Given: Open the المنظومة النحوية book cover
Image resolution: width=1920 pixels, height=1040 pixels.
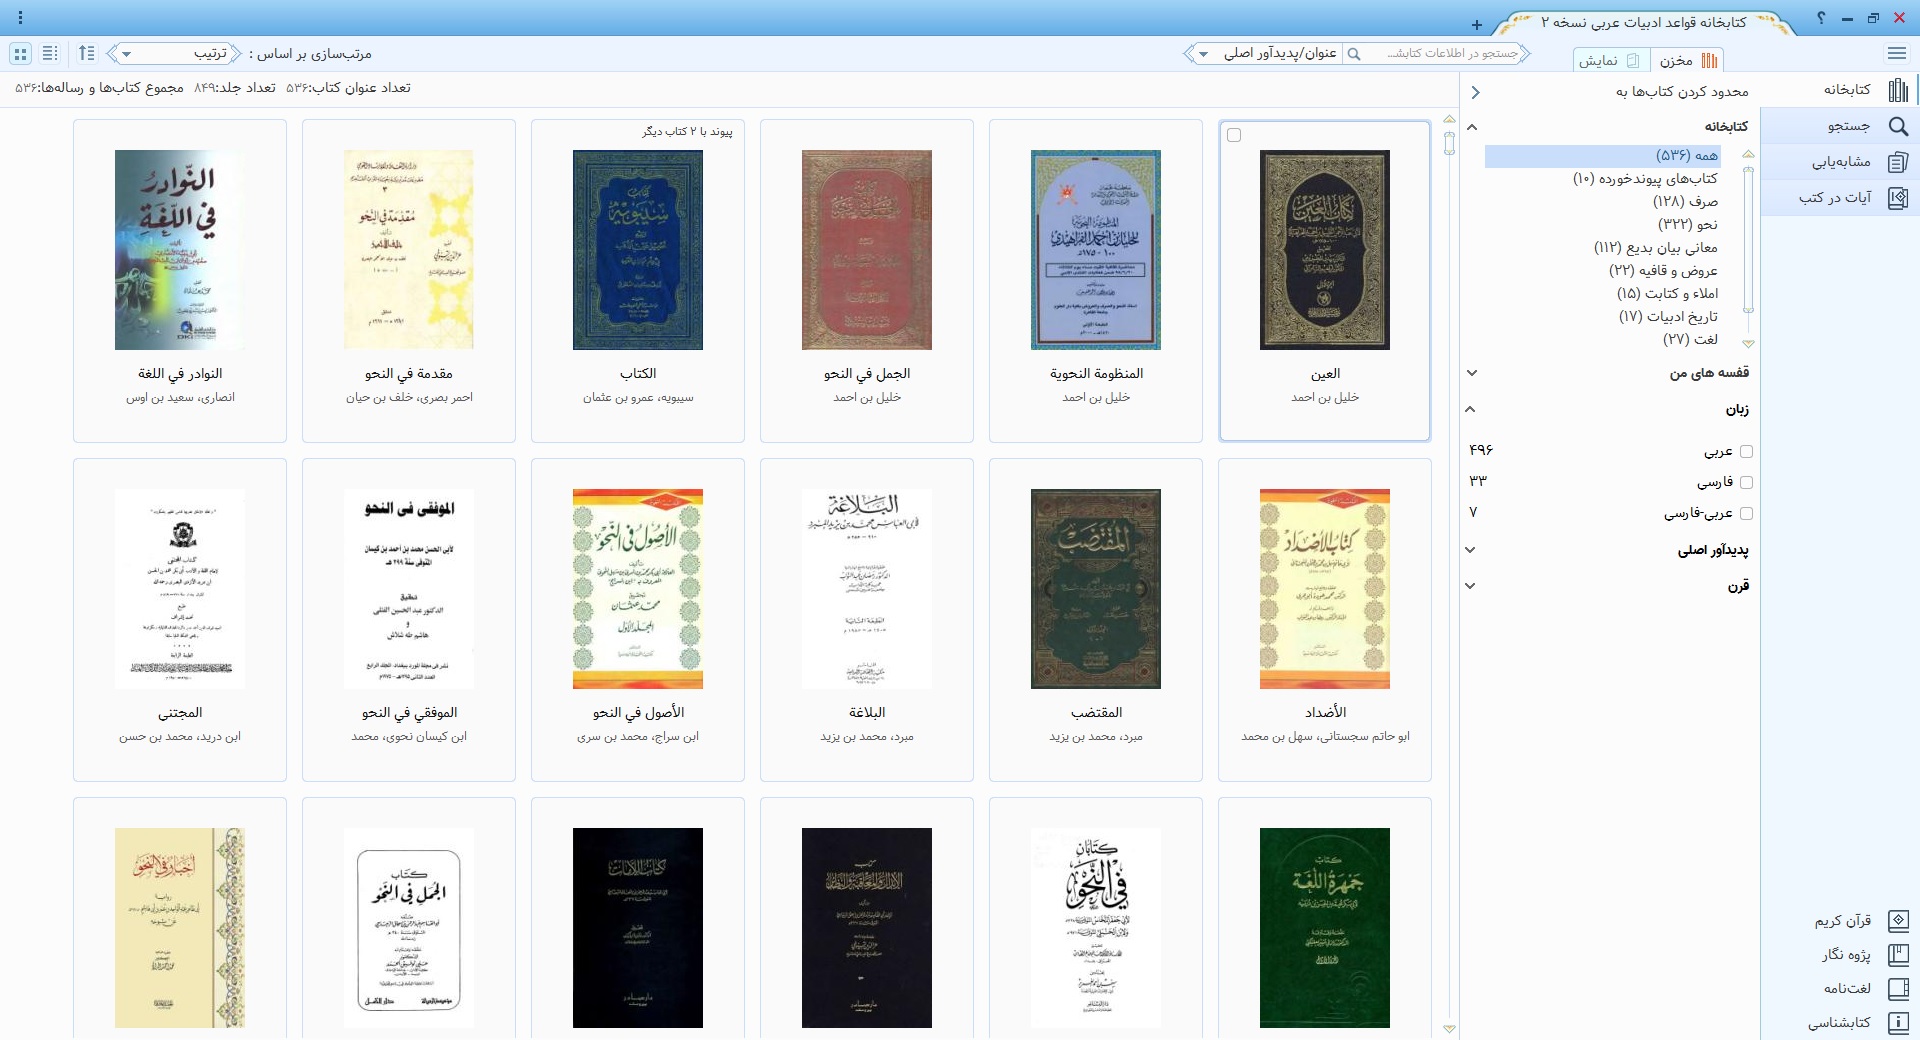Looking at the screenshot, I should [1096, 250].
